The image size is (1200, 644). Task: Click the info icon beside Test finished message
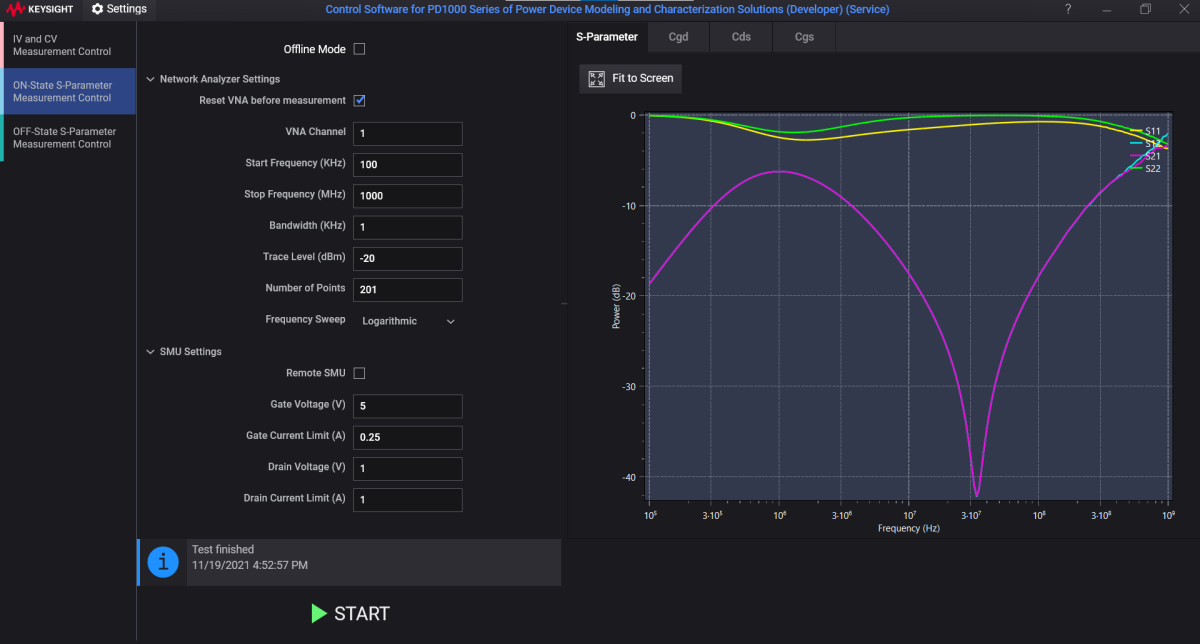tap(162, 562)
